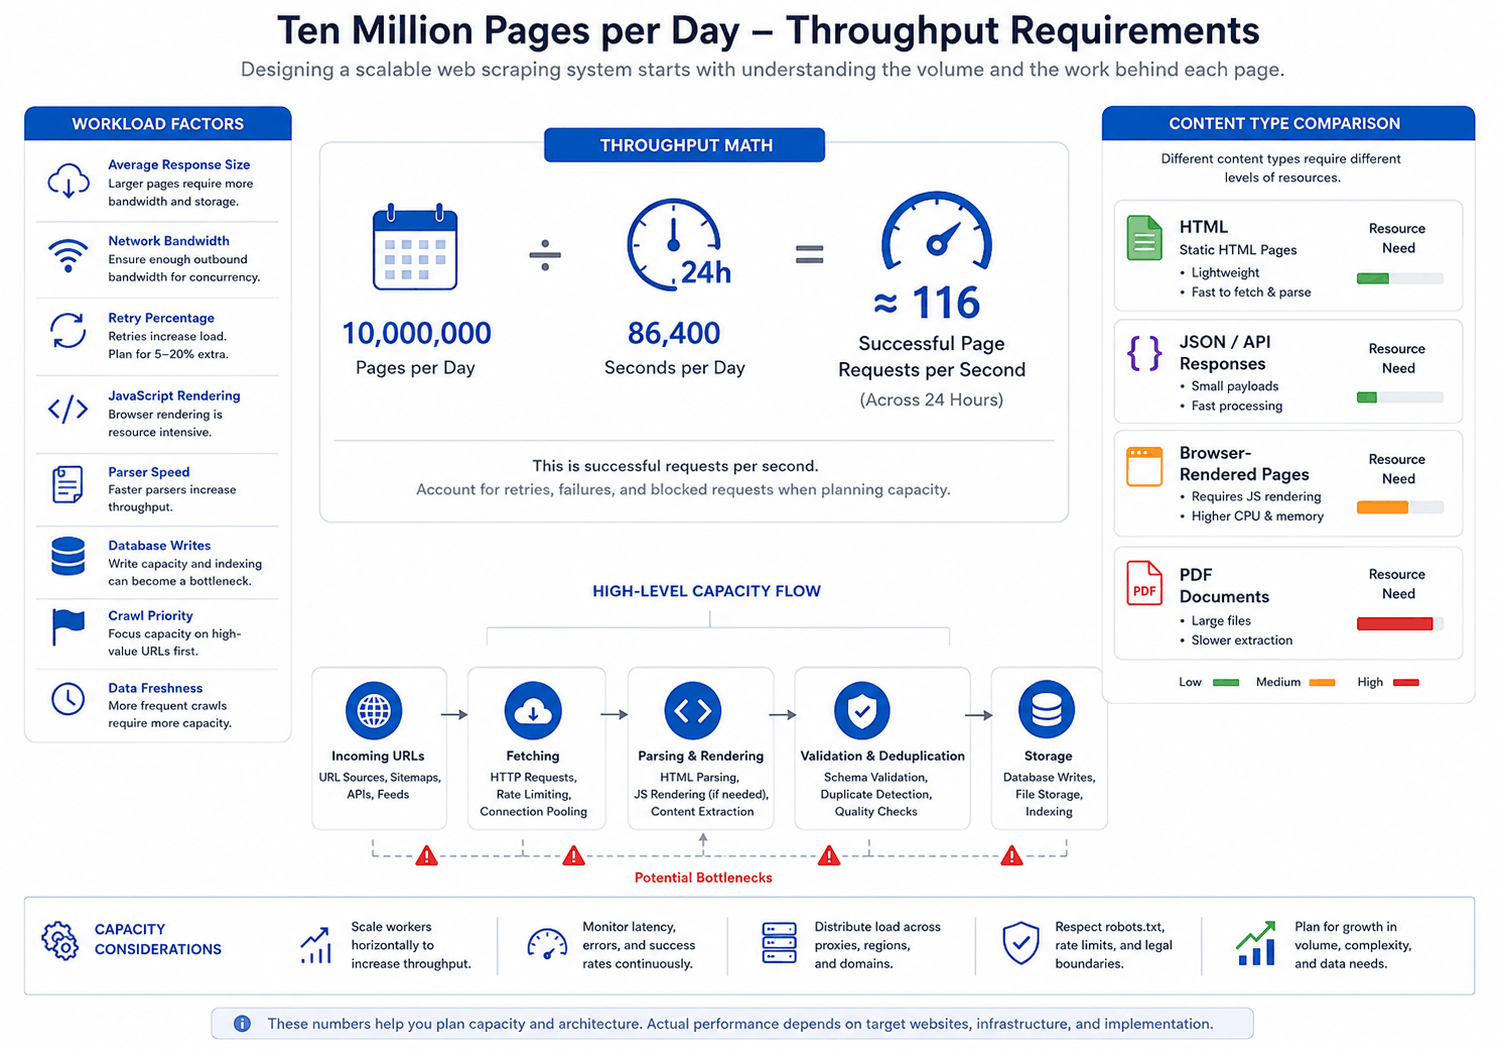Click the speedometer gauge icon above 116

pyautogui.click(x=936, y=231)
